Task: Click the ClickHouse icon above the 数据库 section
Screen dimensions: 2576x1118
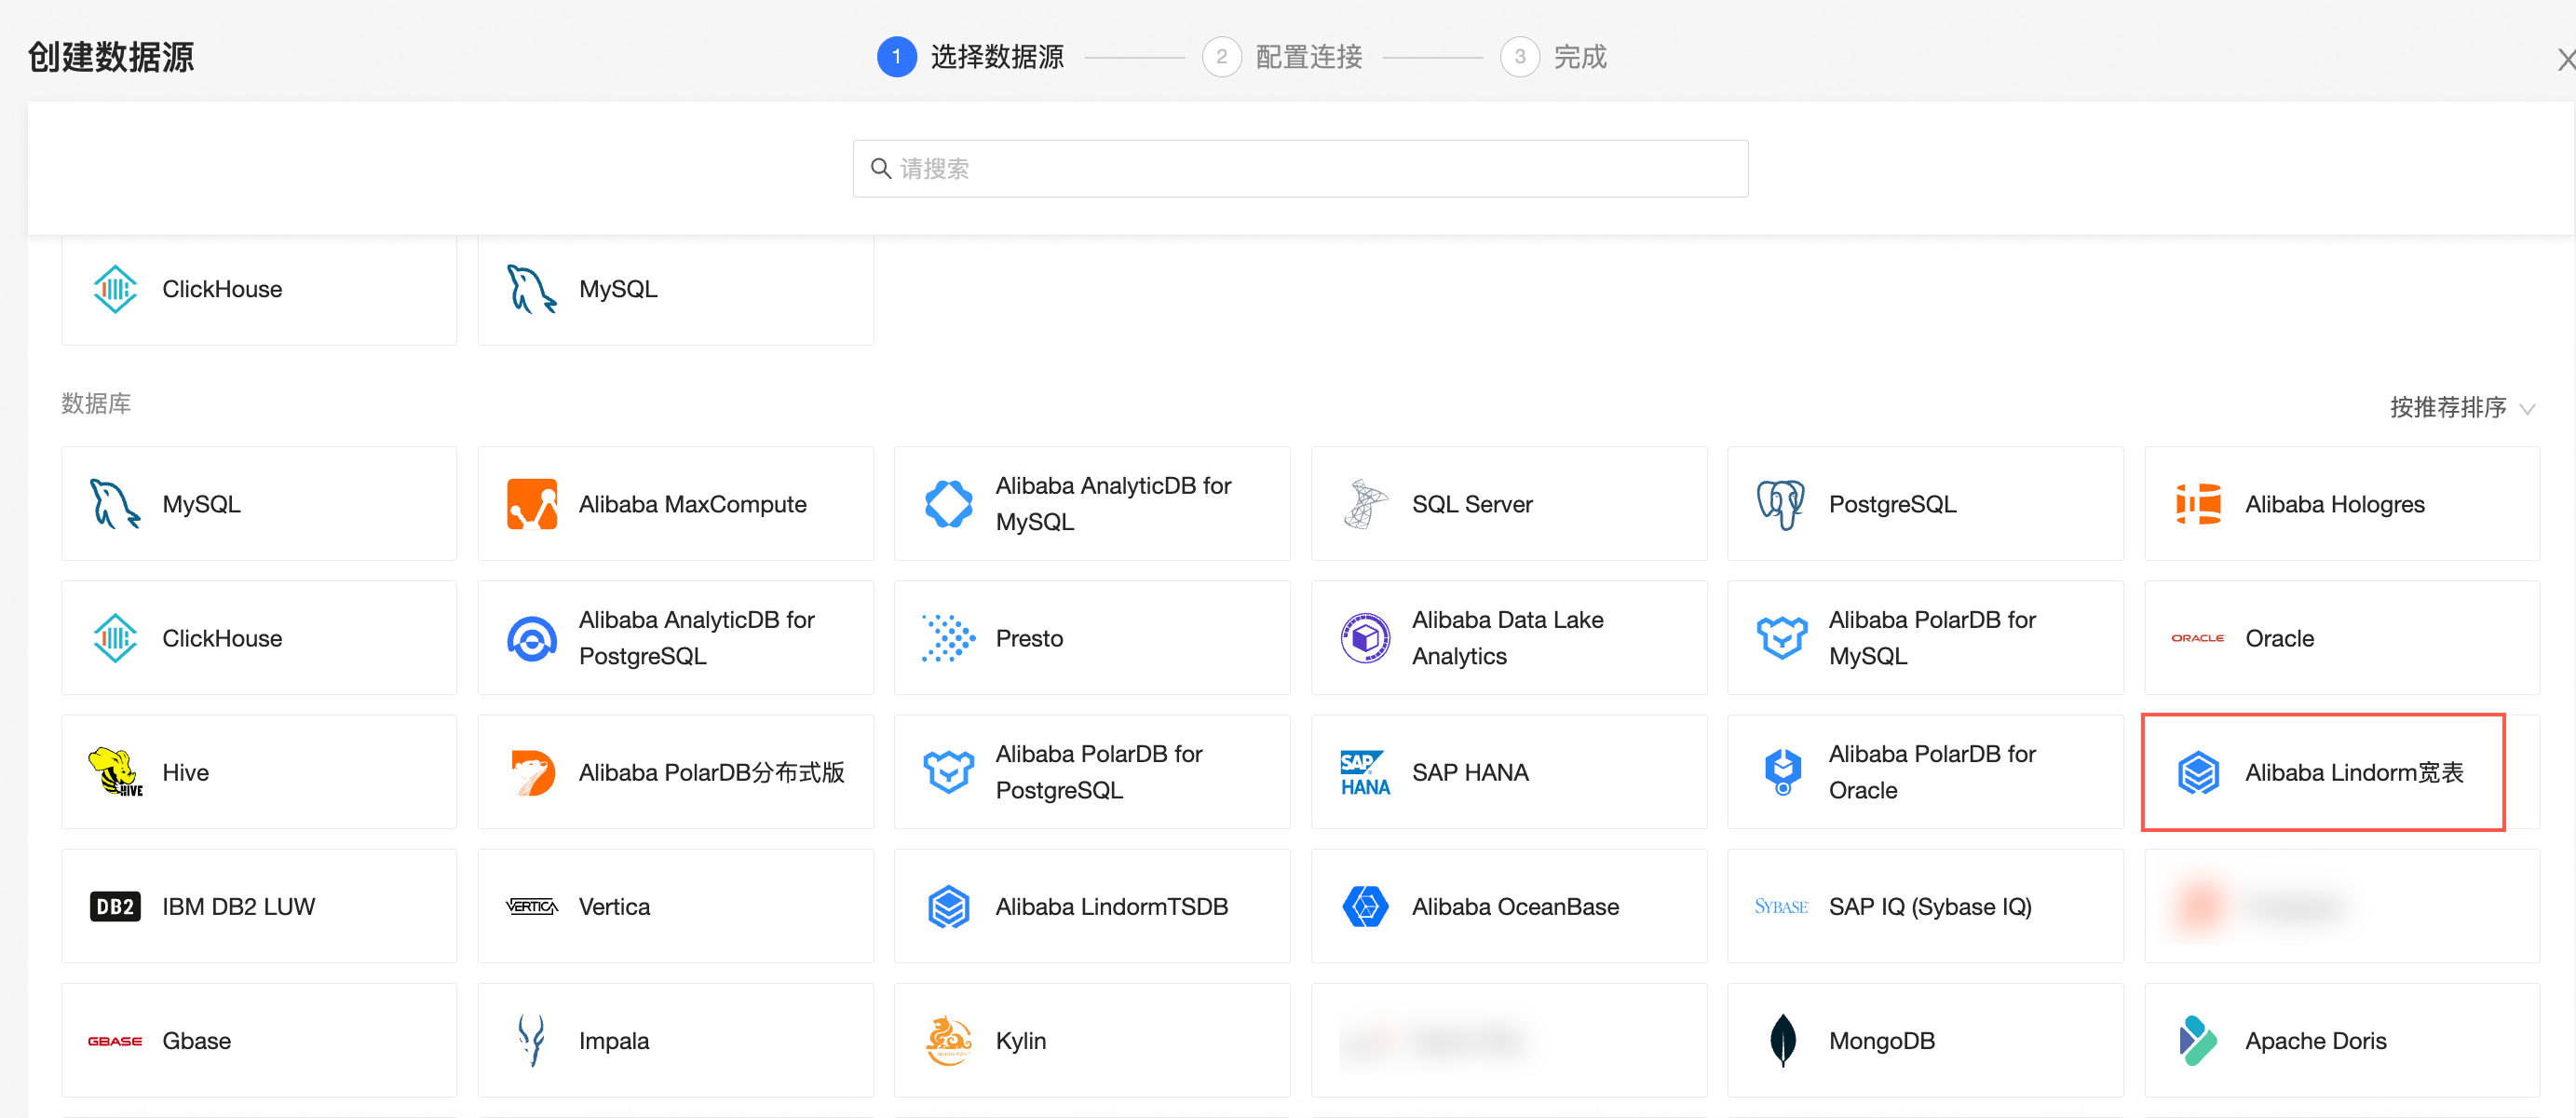Action: click(115, 289)
